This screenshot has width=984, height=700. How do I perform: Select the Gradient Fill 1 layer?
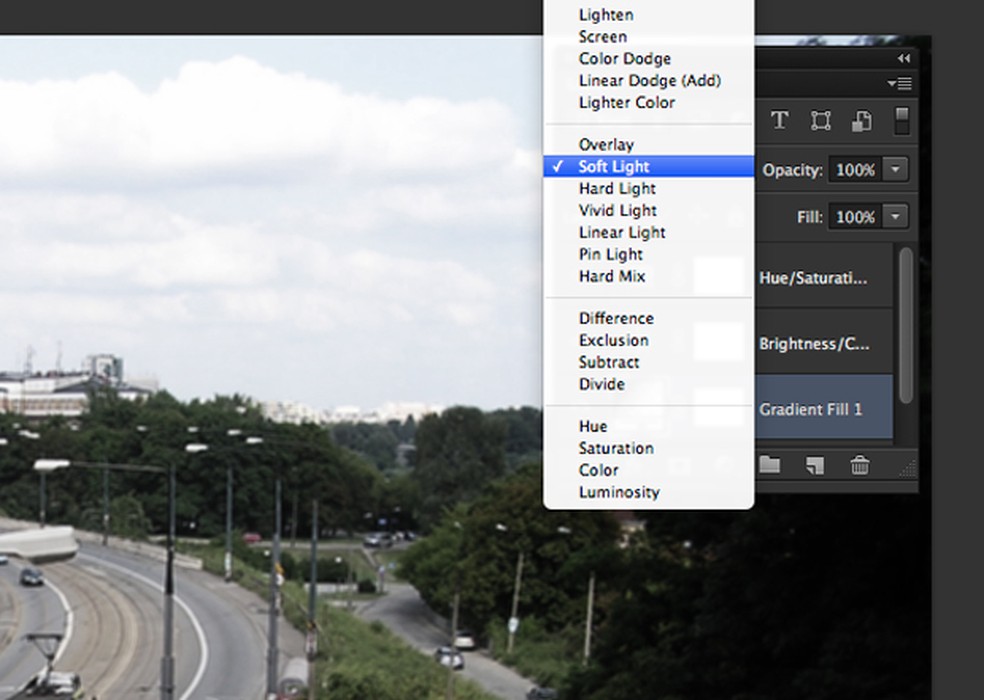823,409
